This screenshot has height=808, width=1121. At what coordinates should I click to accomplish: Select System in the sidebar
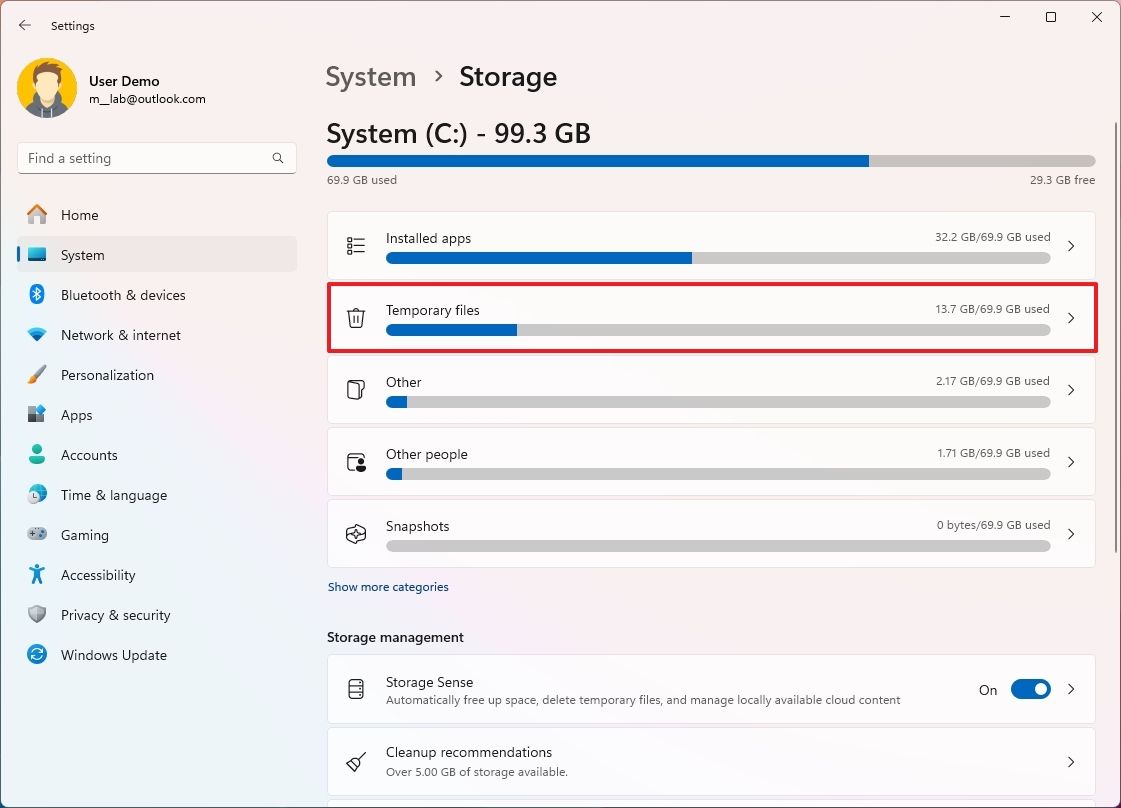point(83,255)
